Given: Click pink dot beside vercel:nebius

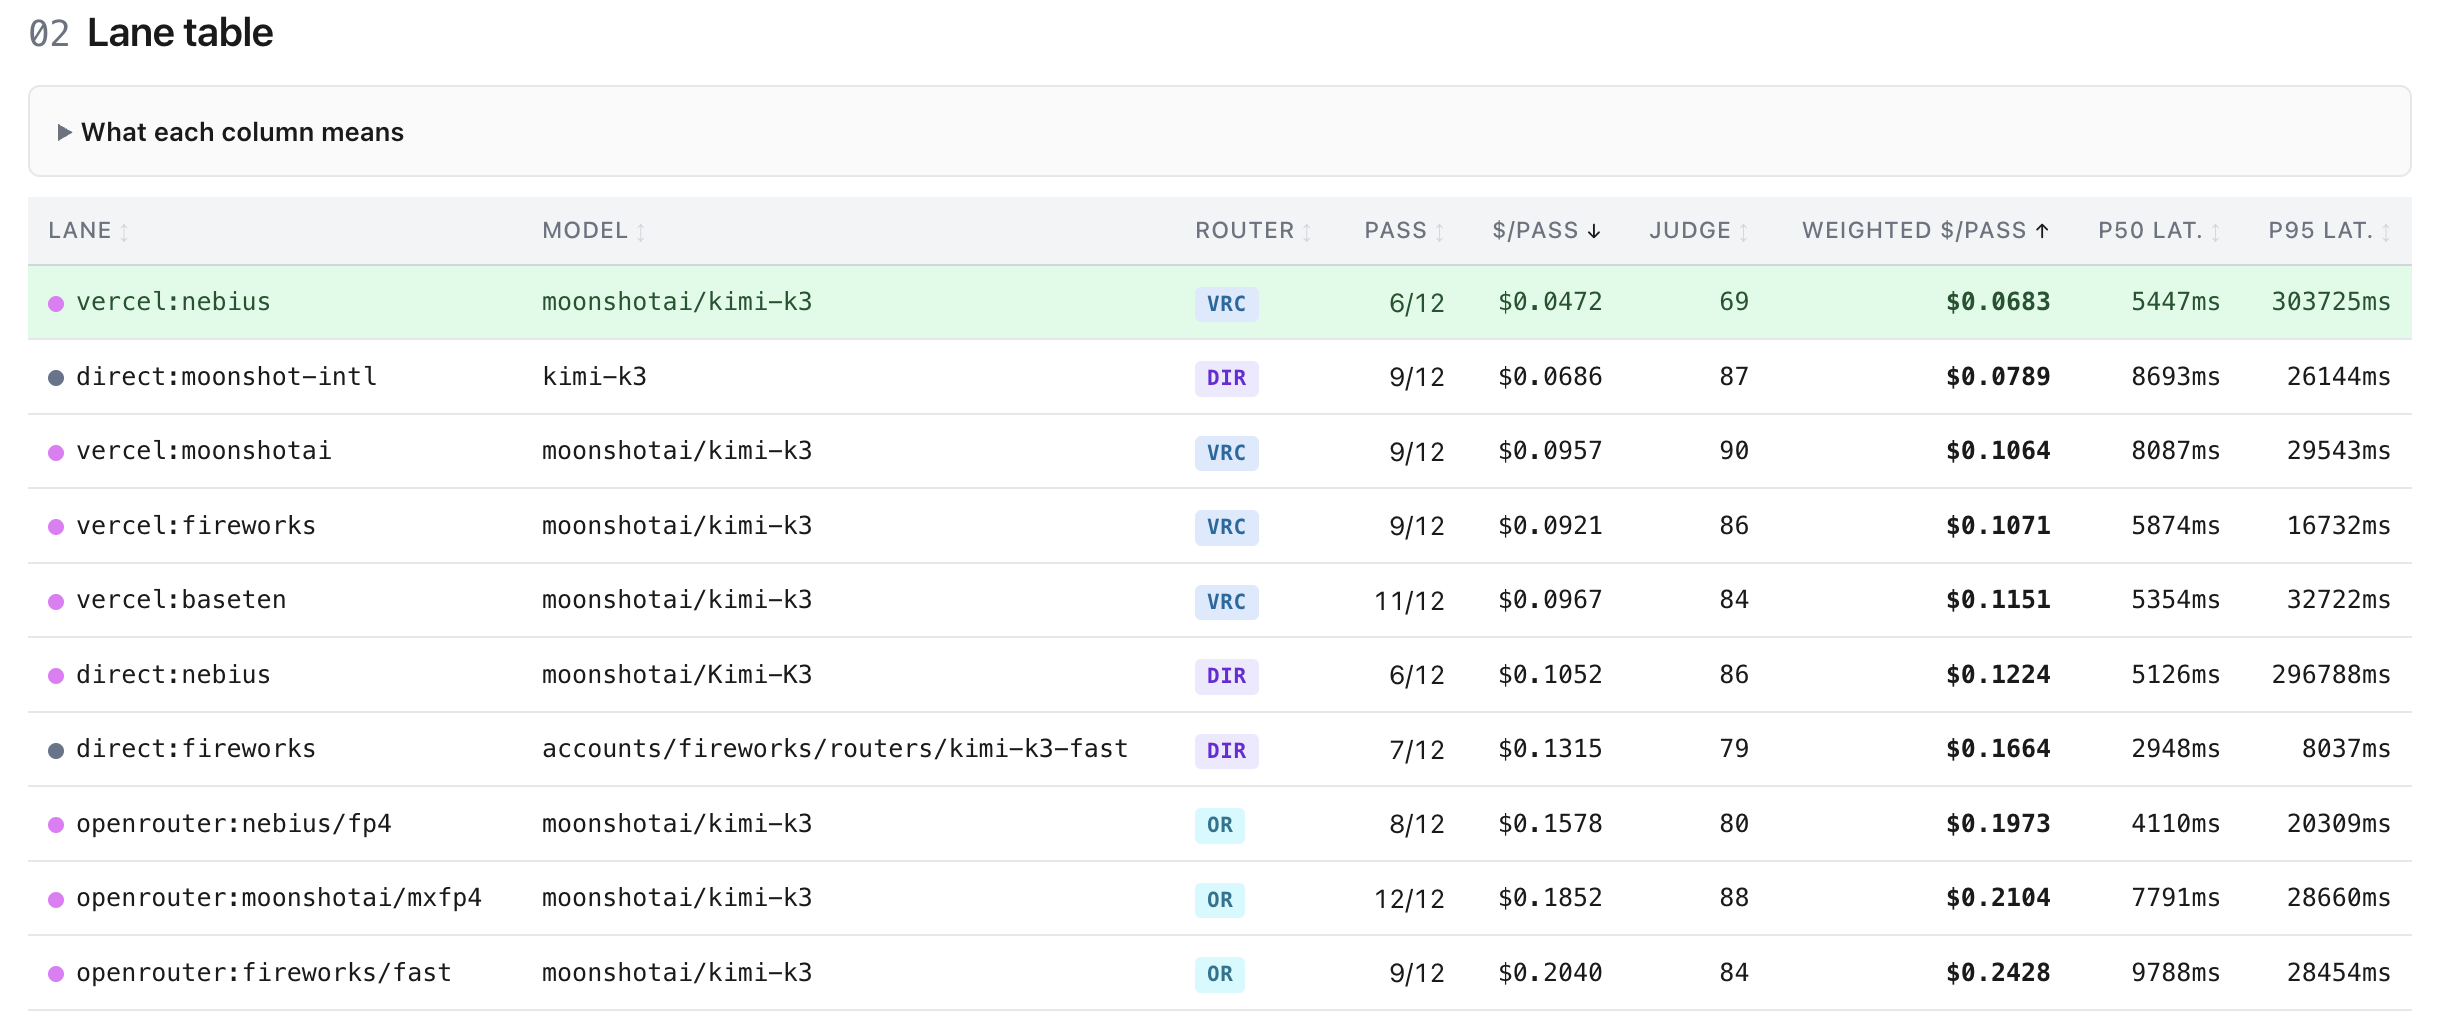Looking at the screenshot, I should pos(56,303).
